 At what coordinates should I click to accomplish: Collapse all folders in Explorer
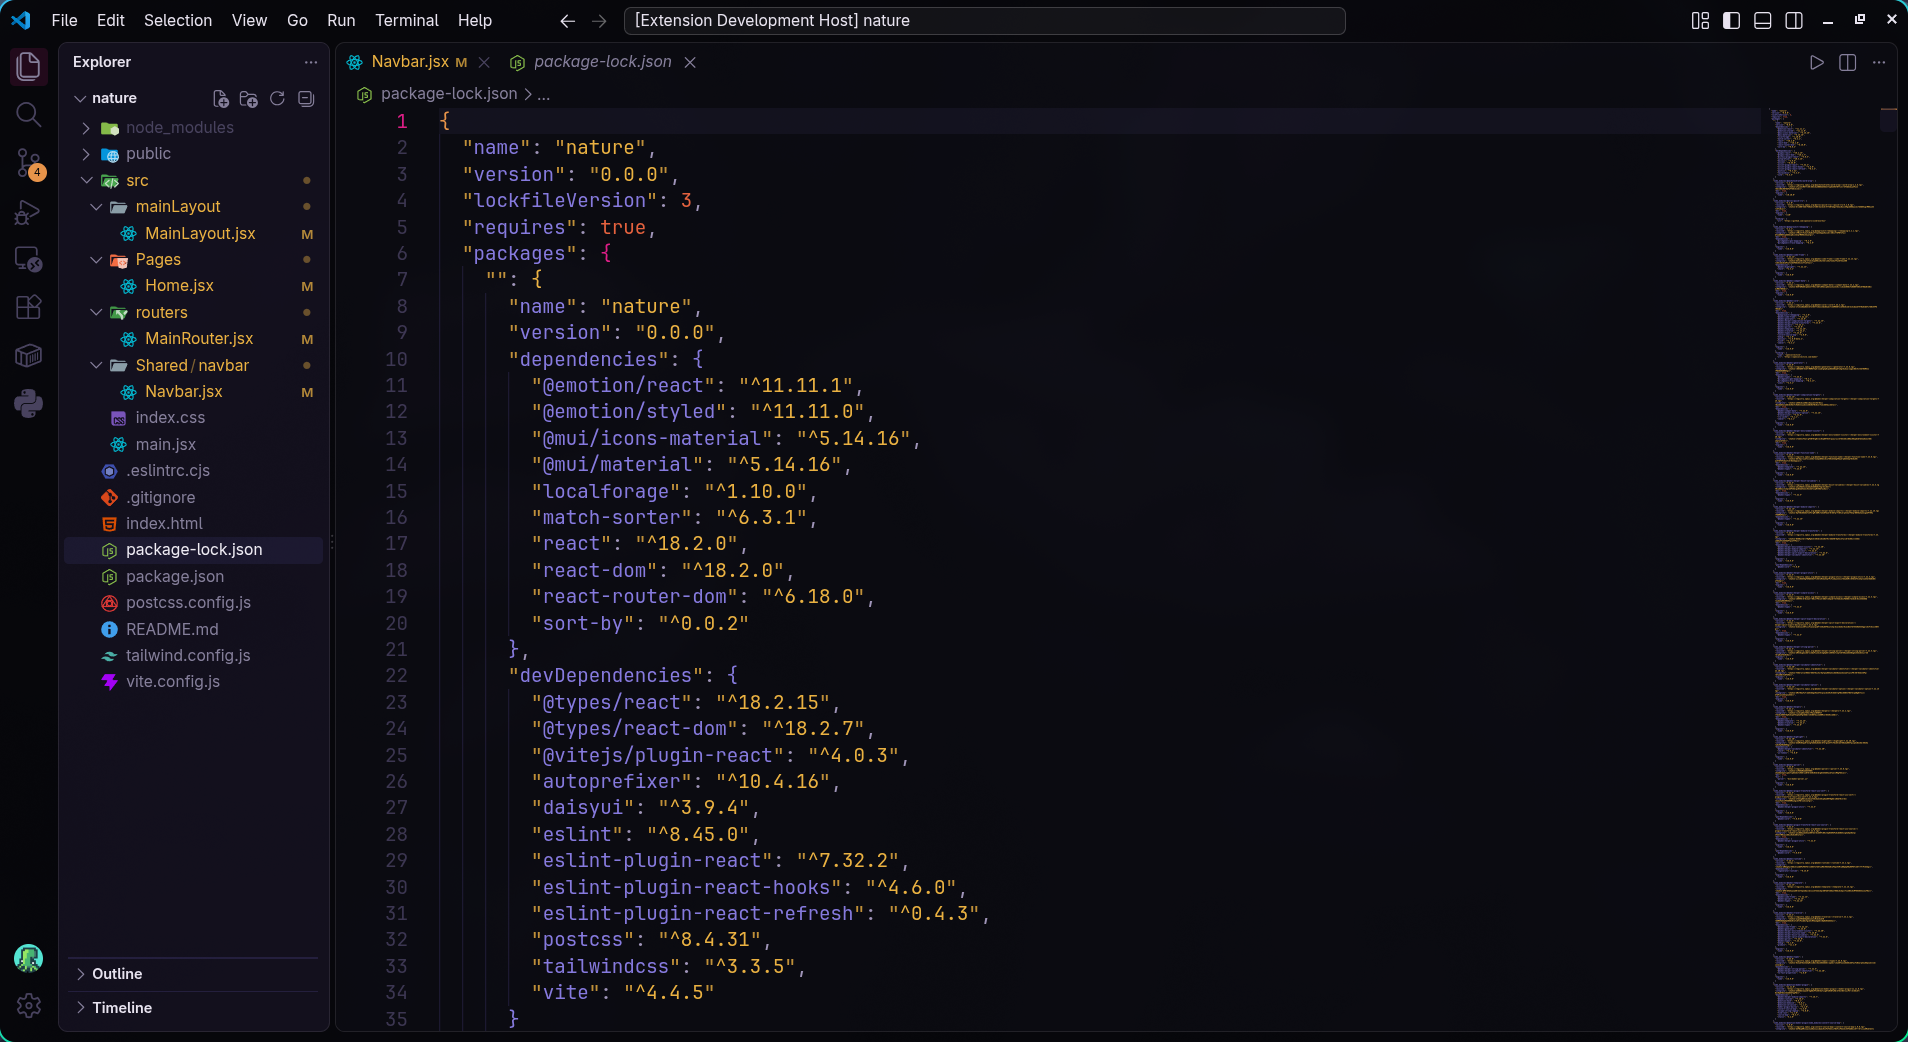[306, 99]
